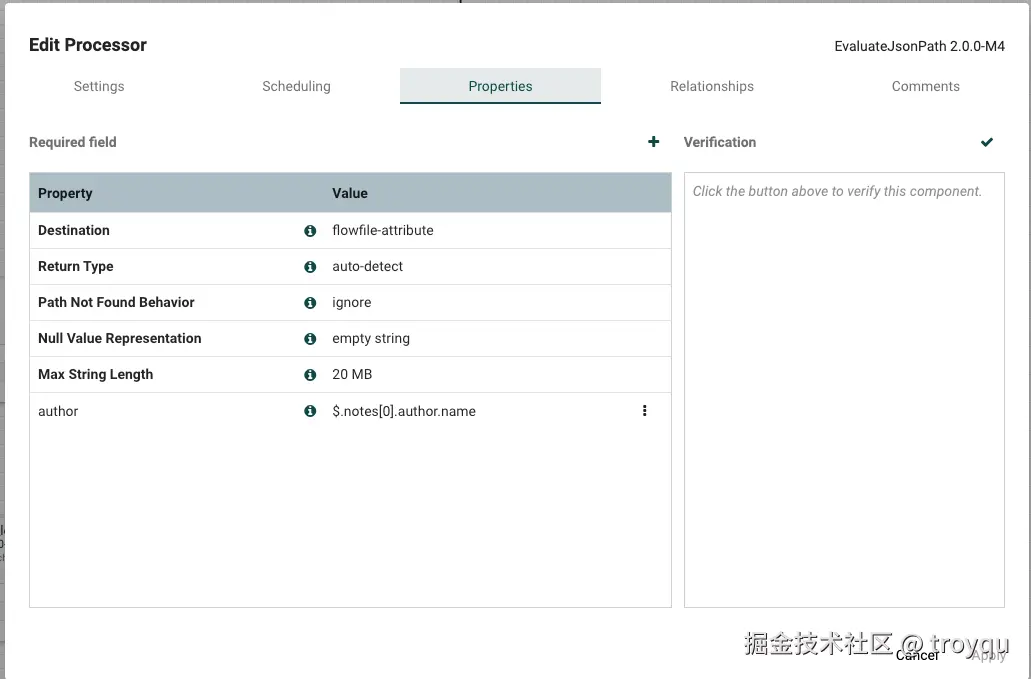
Task: Open the Relationships tab
Action: pos(712,86)
